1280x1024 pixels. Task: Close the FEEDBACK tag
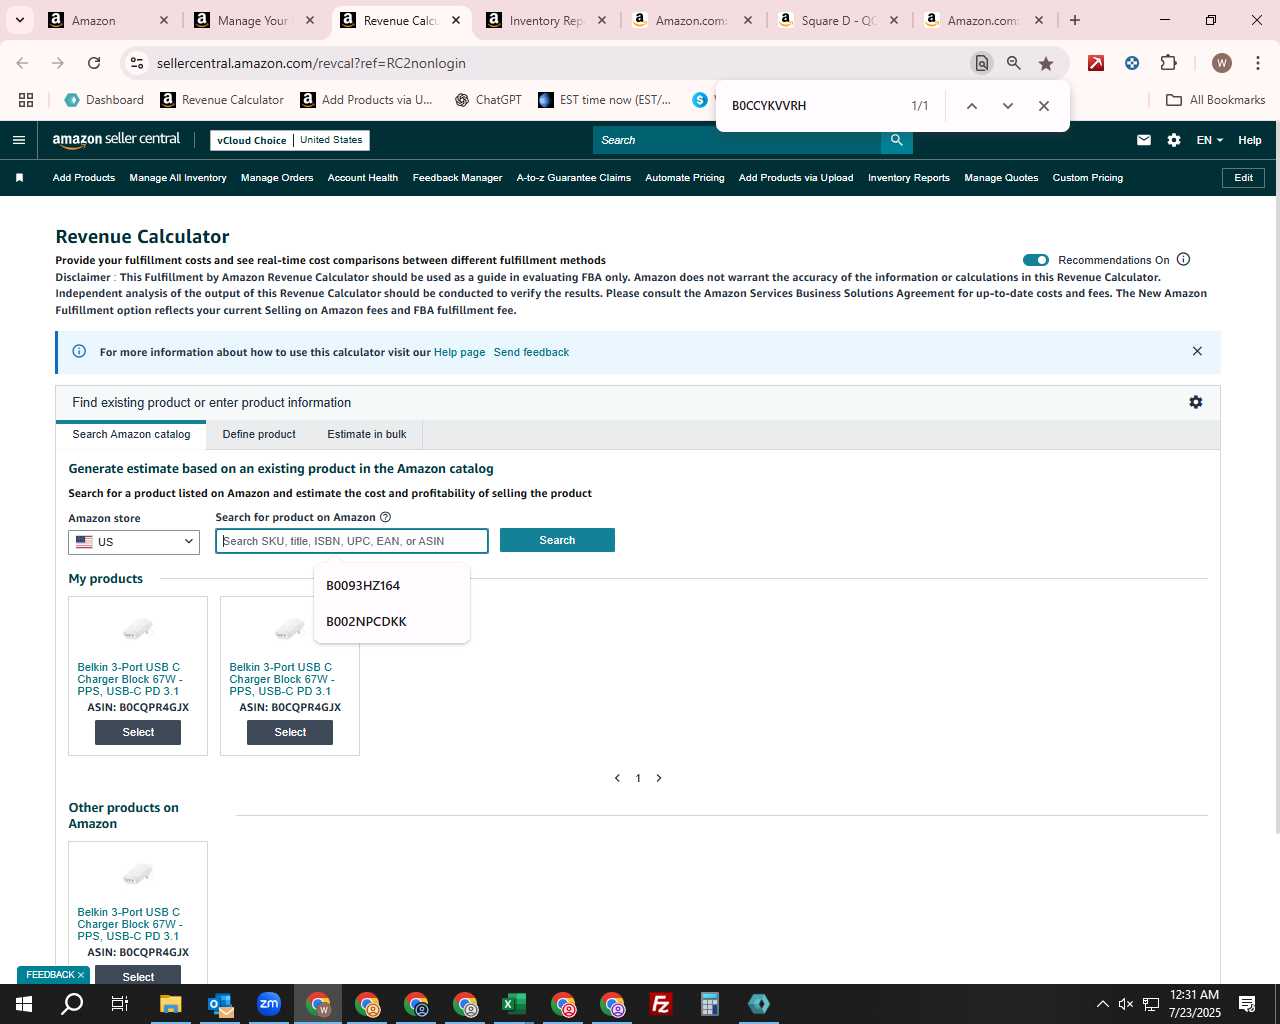pos(81,975)
